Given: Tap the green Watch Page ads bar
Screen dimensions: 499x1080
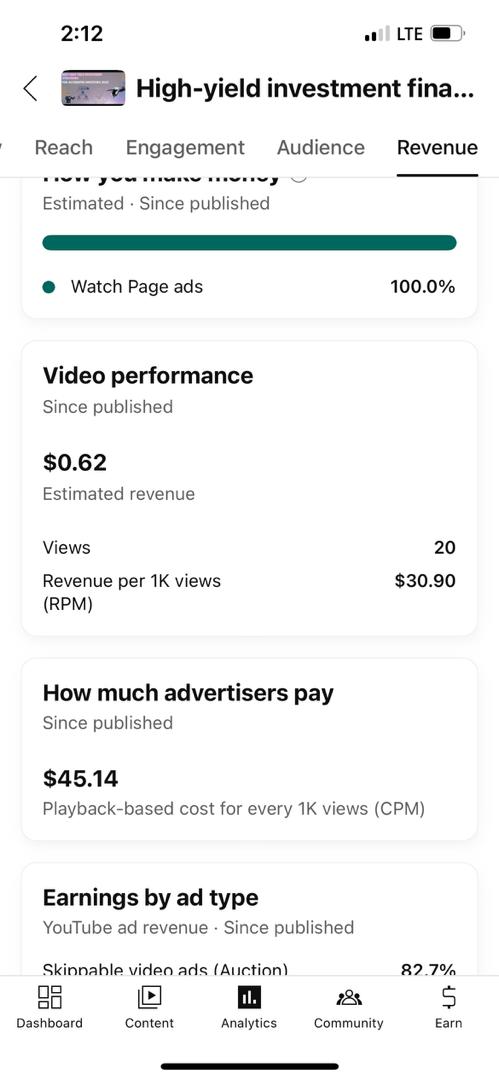Looking at the screenshot, I should [x=250, y=242].
